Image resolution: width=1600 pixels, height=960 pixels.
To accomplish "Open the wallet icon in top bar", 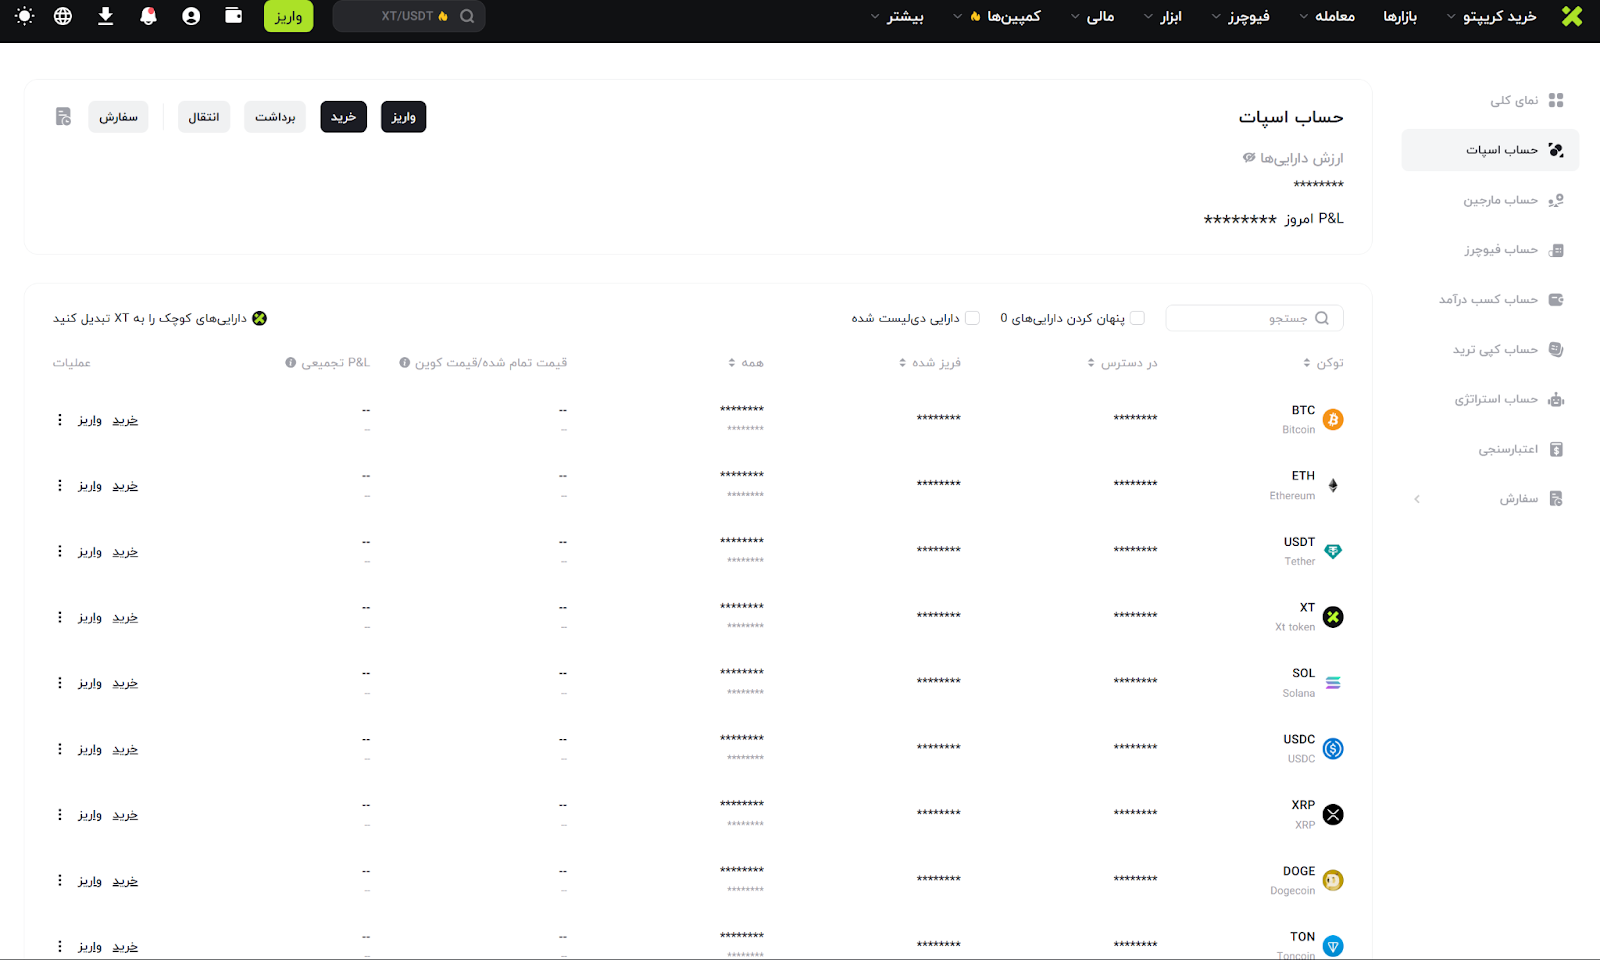I will (x=233, y=16).
